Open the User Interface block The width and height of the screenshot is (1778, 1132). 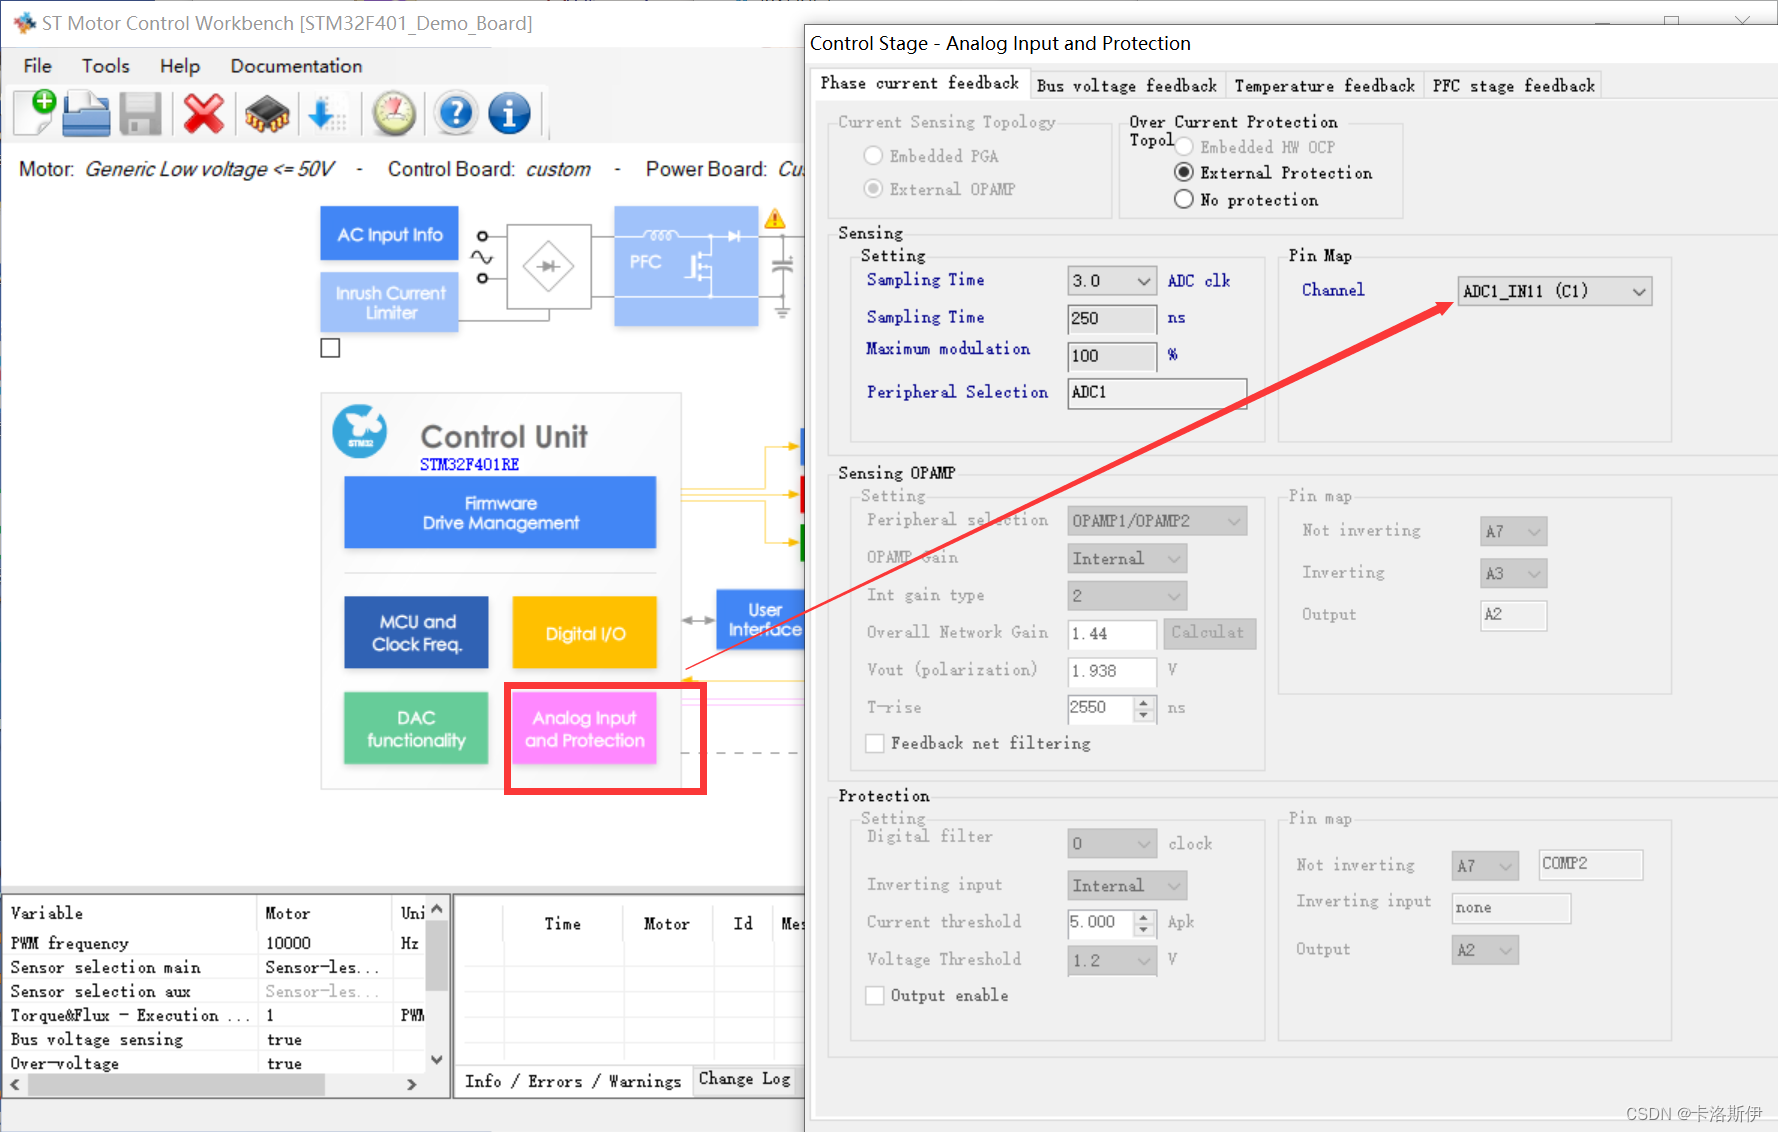[x=761, y=619]
